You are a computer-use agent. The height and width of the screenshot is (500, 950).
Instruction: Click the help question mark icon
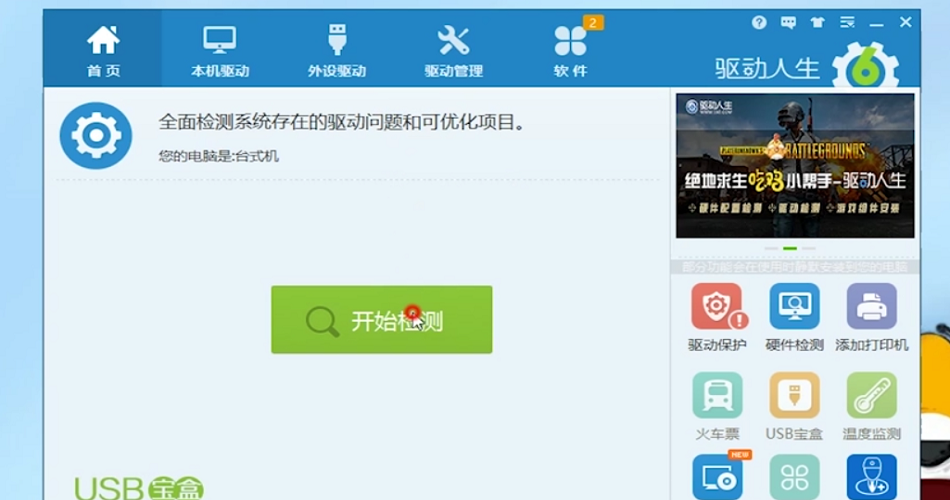tap(759, 22)
